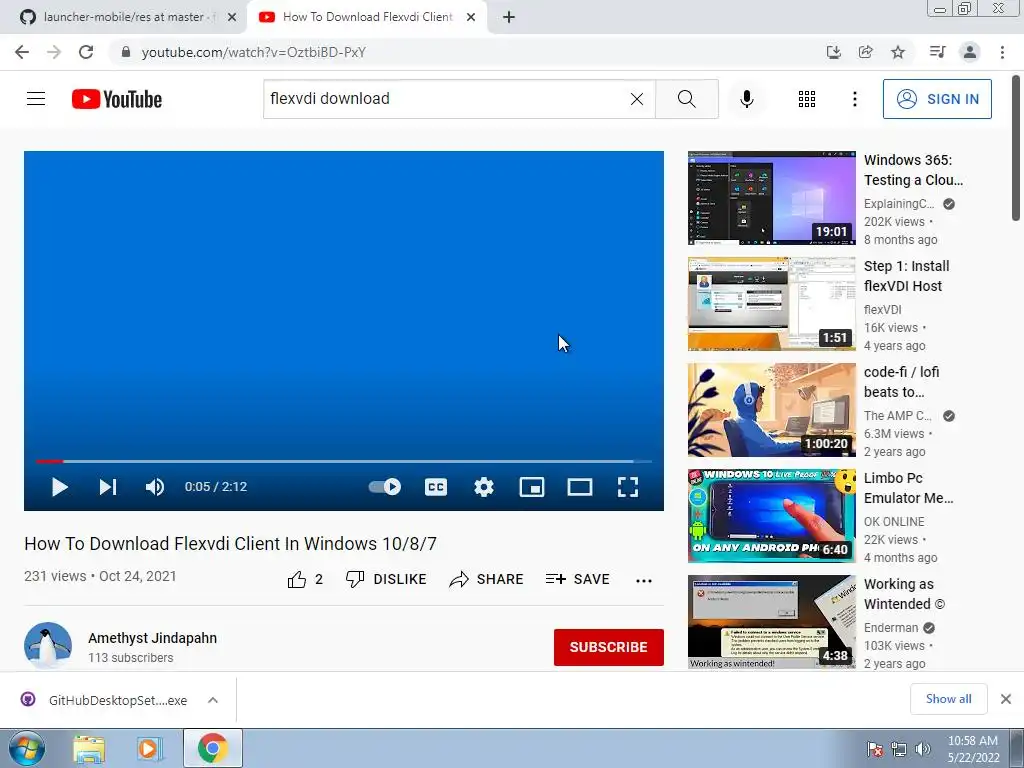Screen dimensions: 1024x768
Task: Switch to launcher-mobile GitHub tab
Action: click(124, 17)
